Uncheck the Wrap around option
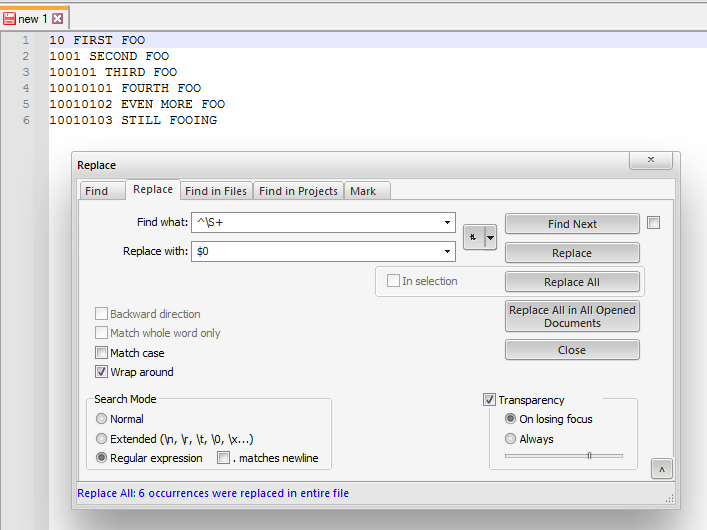Screen dimensions: 707x530 [101, 372]
